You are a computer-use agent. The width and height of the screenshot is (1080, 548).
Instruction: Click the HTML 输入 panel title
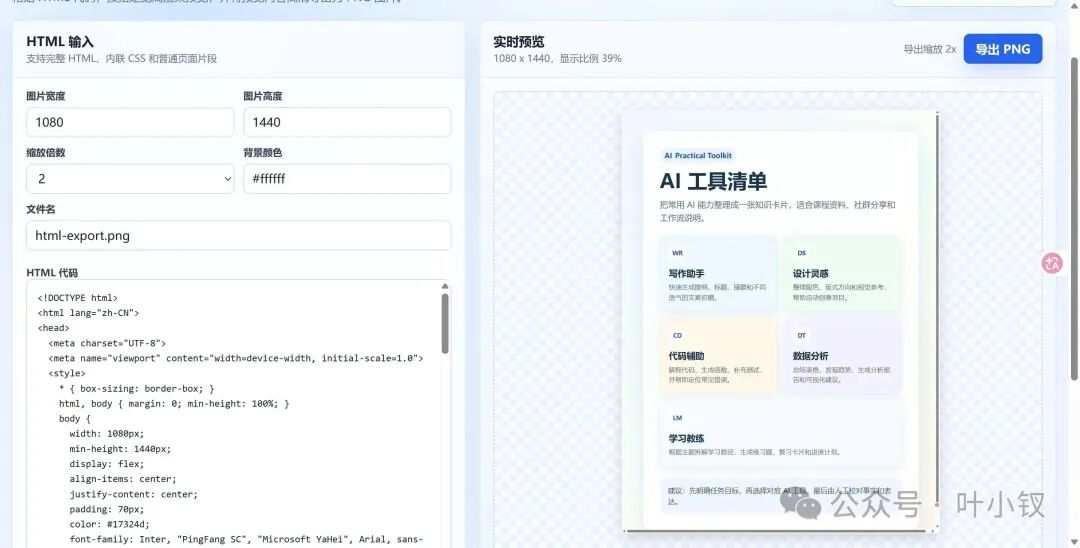pos(60,42)
